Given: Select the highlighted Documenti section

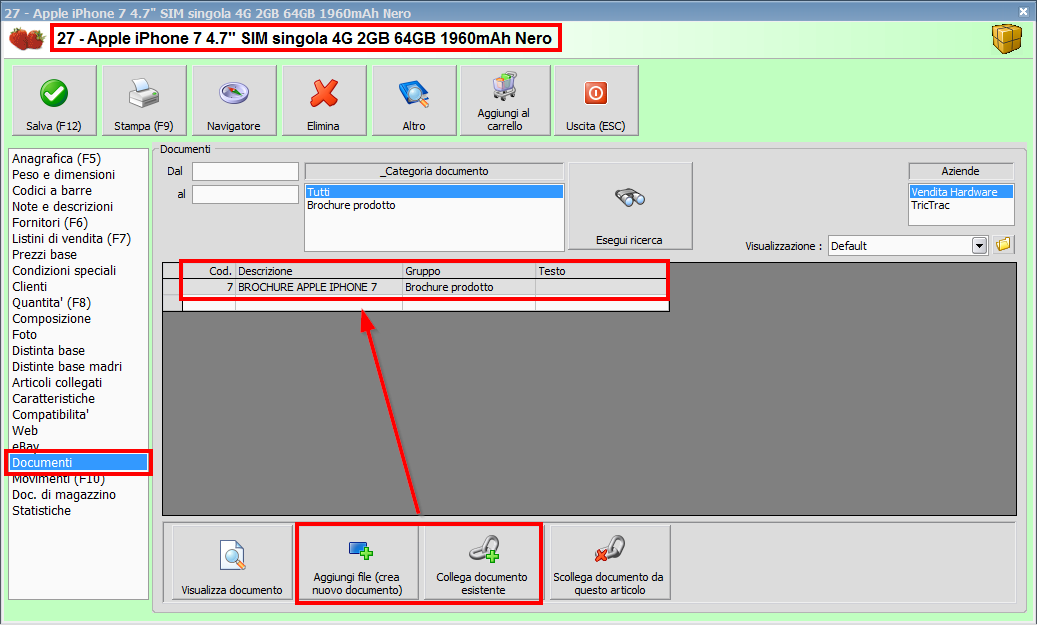Looking at the screenshot, I should tap(79, 462).
